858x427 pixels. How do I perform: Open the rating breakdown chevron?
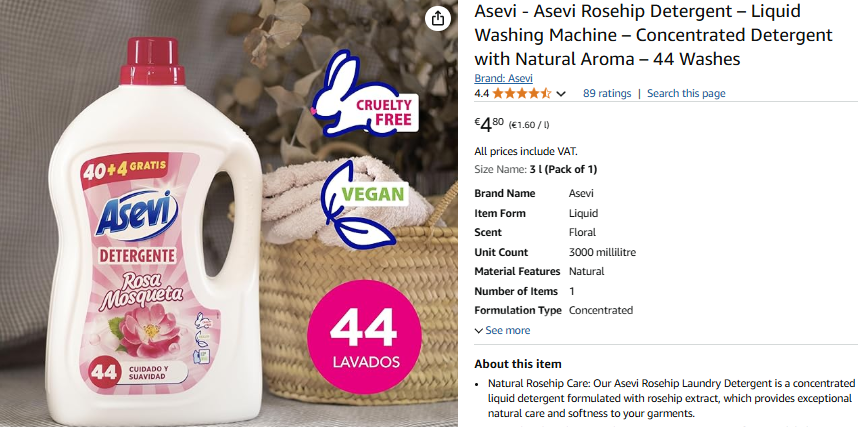point(560,94)
